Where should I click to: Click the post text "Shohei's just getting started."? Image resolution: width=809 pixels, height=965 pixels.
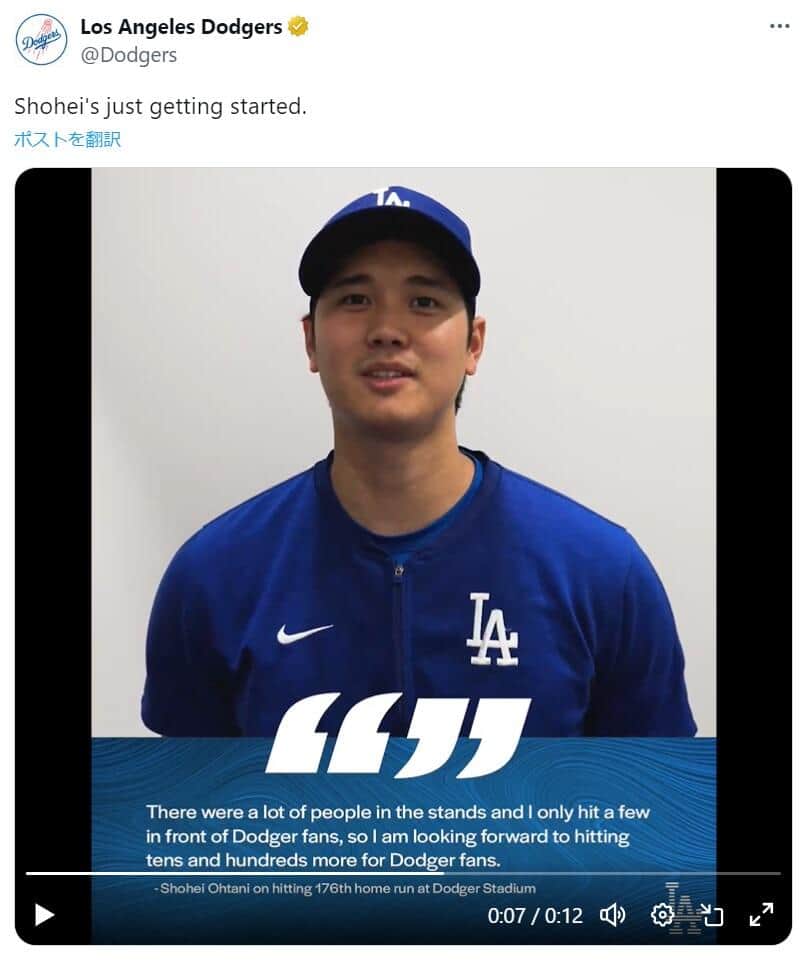tap(160, 106)
